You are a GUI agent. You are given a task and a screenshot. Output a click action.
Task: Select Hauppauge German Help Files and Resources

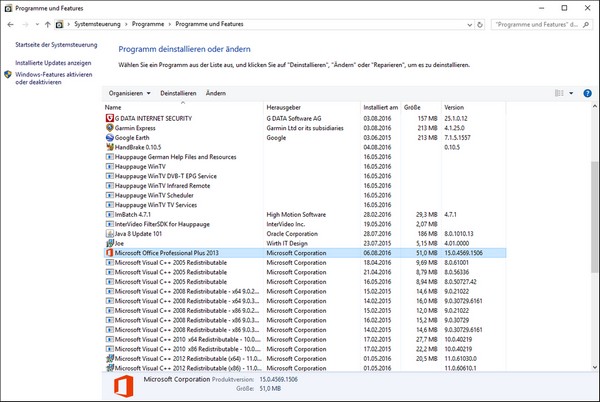click(305, 156)
